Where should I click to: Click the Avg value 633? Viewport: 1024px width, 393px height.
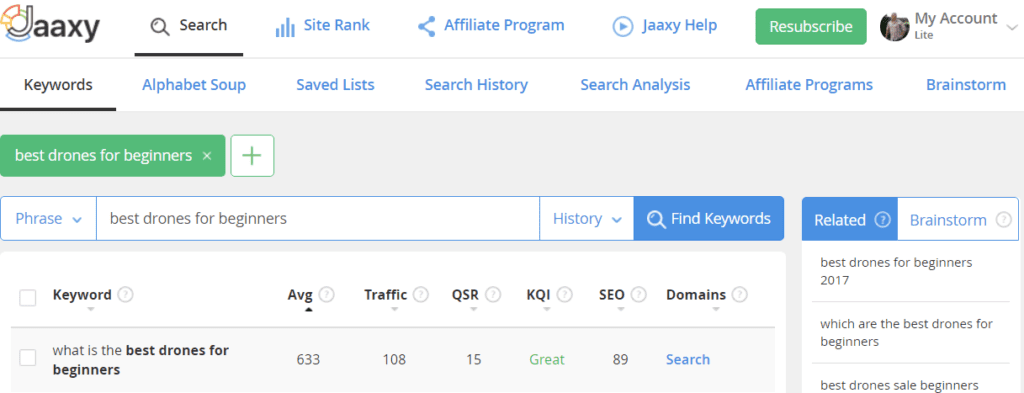click(308, 360)
